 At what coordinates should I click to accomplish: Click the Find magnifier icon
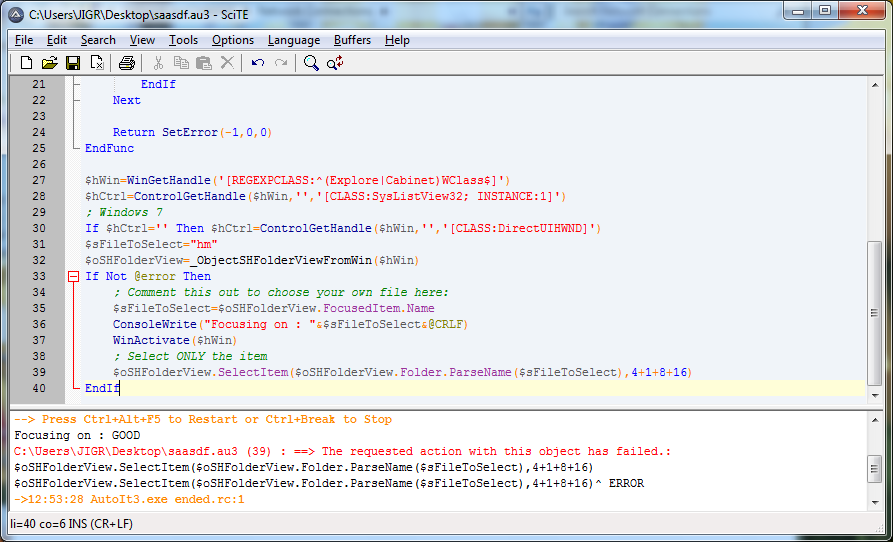tap(311, 63)
